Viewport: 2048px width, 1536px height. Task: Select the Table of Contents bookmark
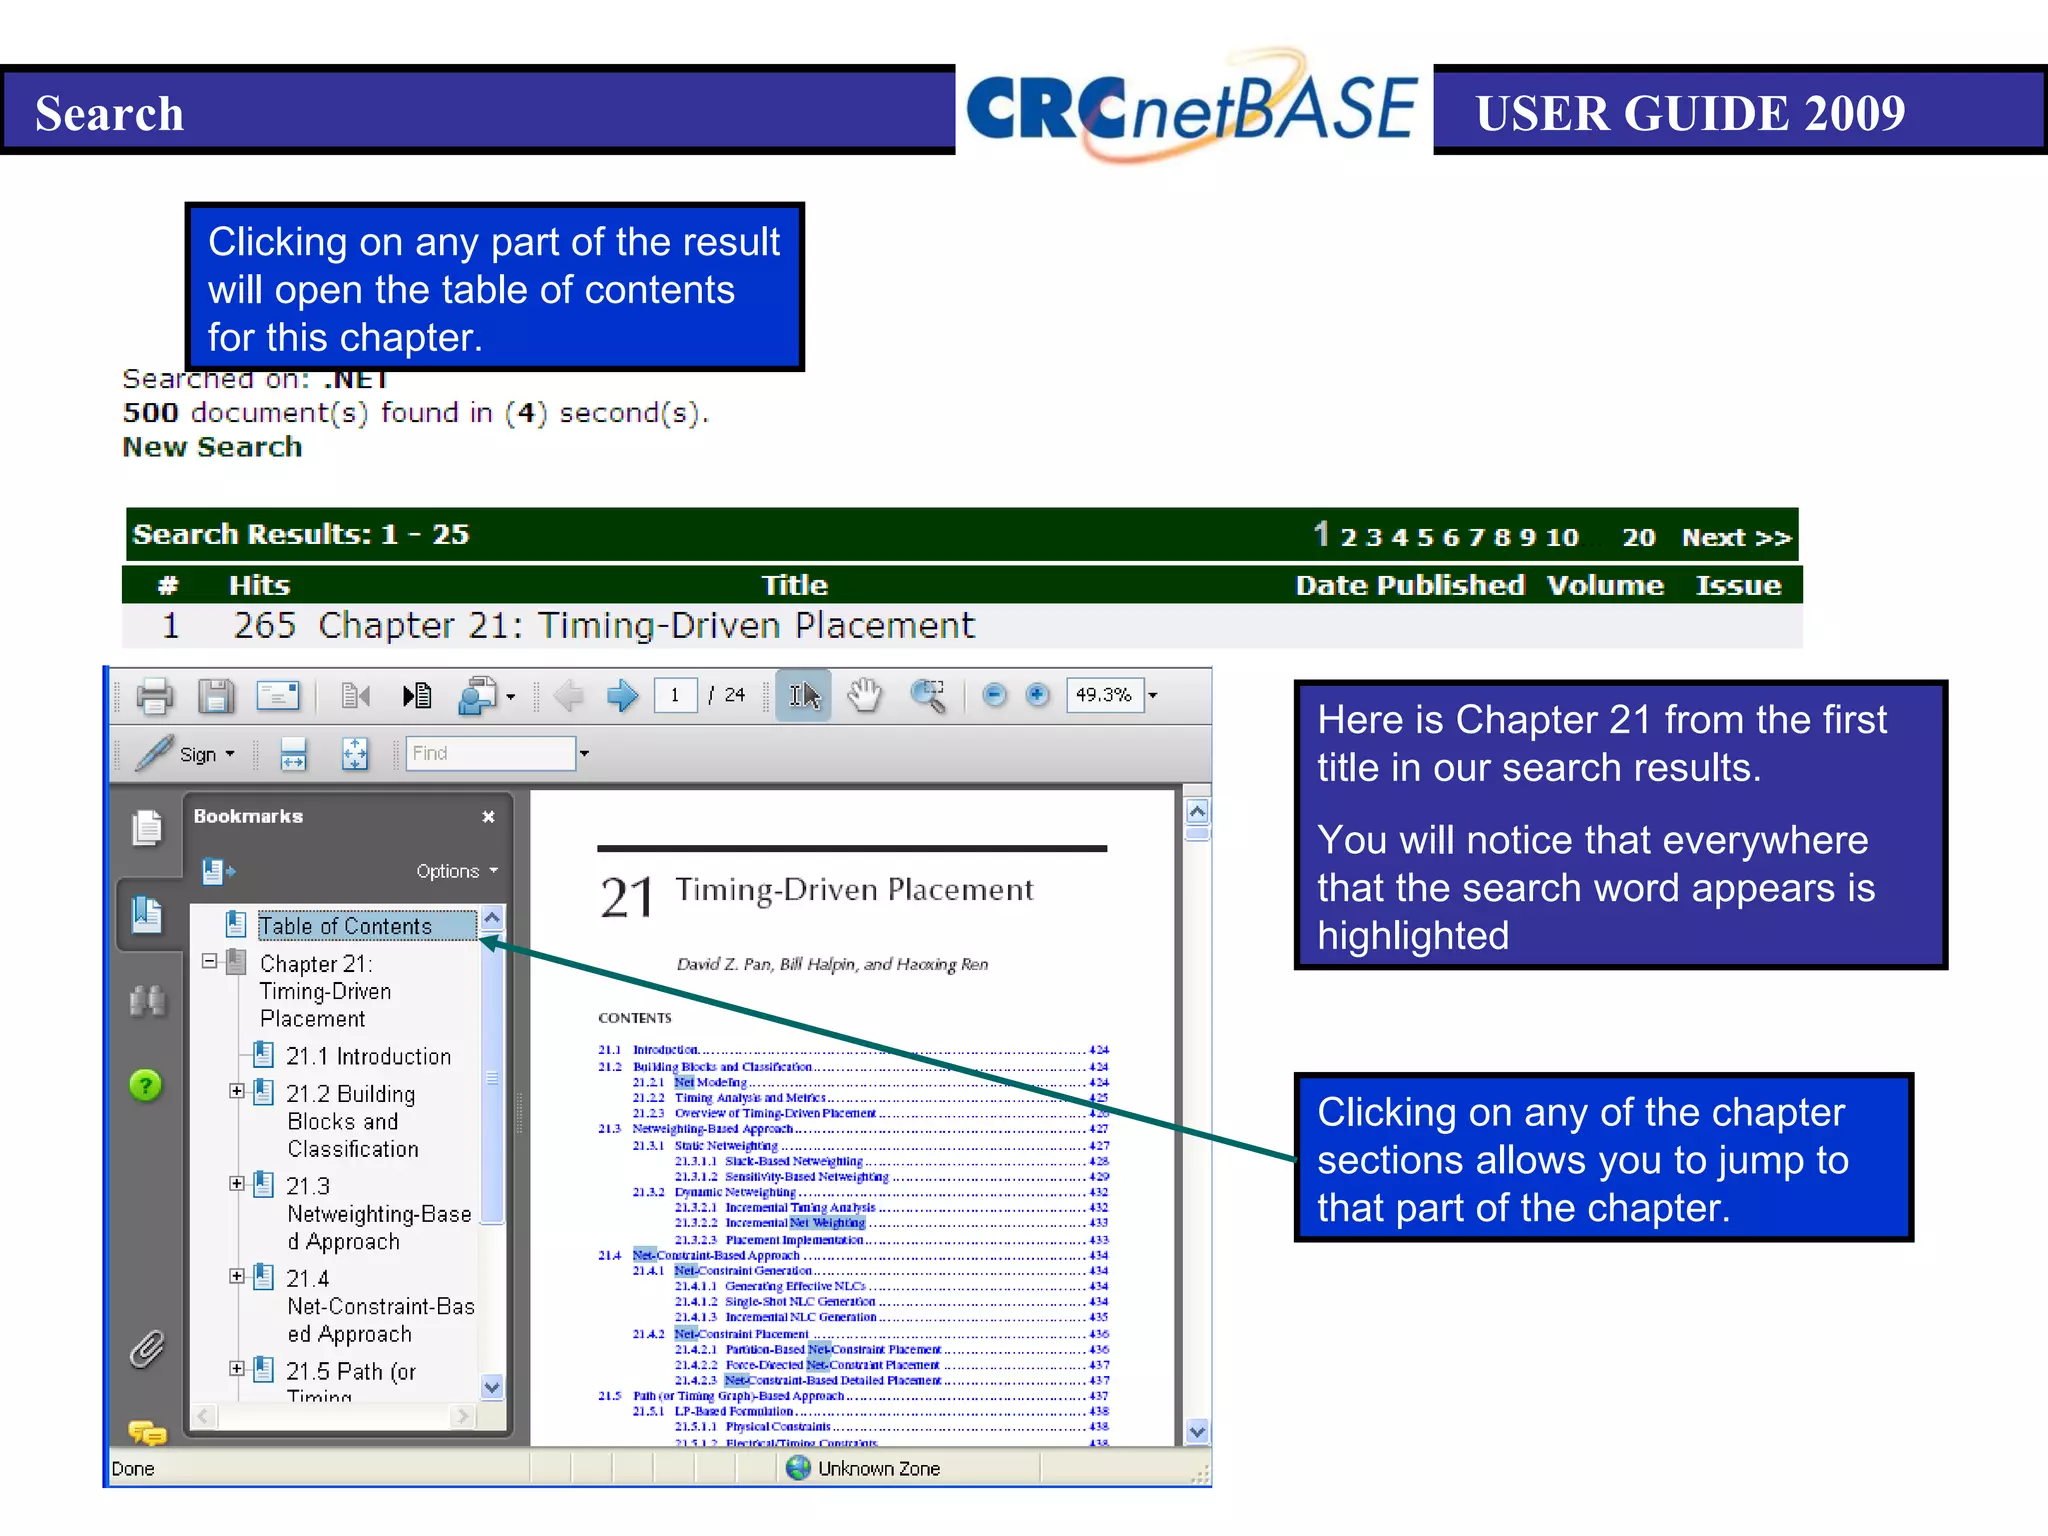click(x=345, y=926)
